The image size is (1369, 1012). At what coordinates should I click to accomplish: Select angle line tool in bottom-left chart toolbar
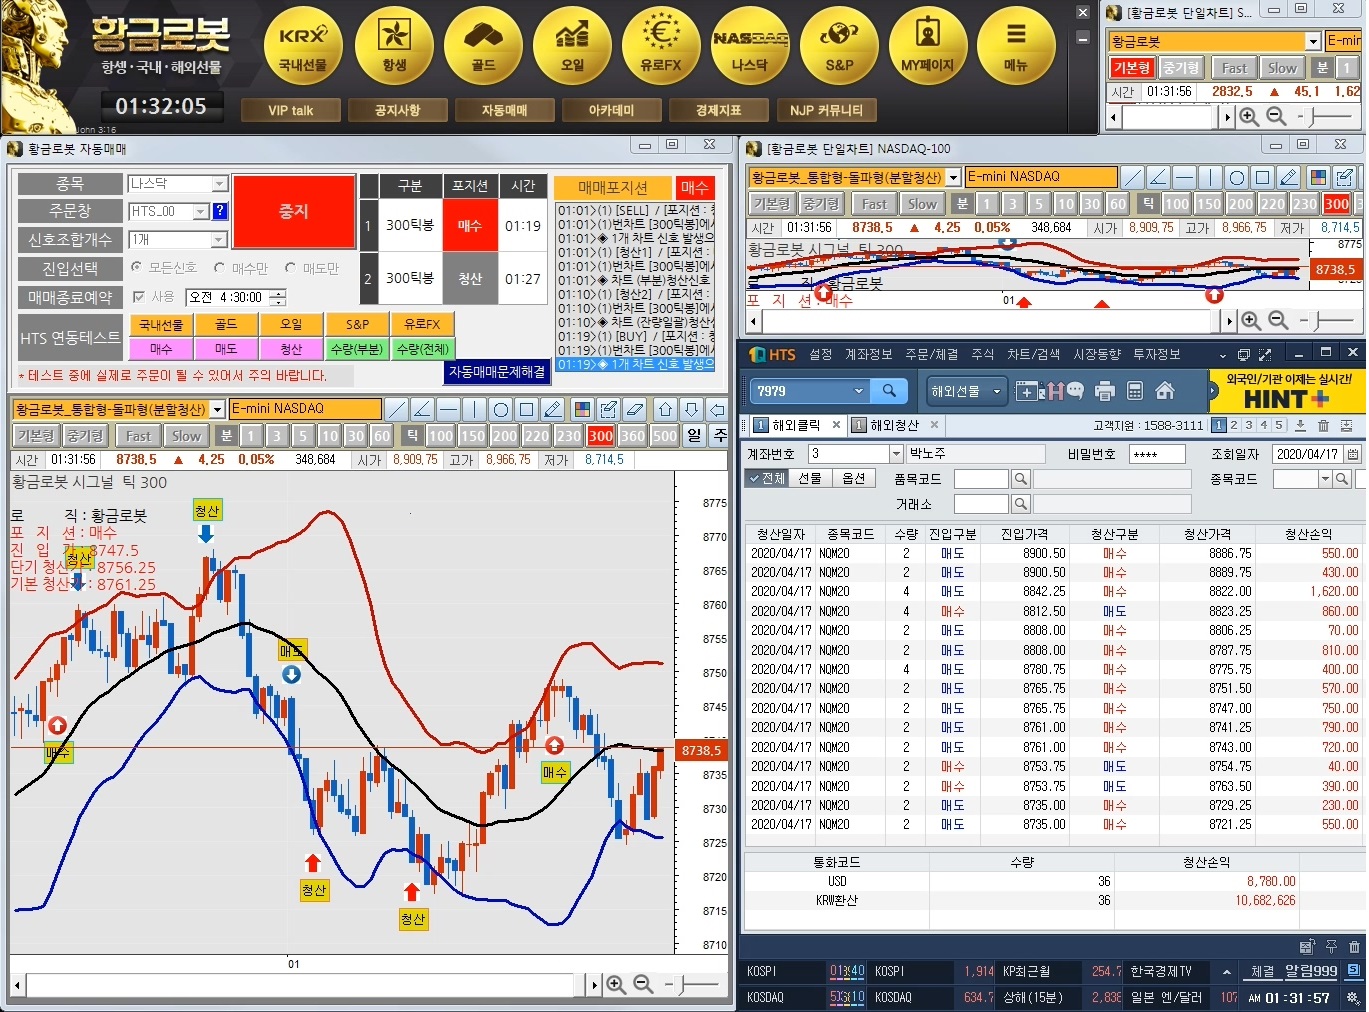click(422, 409)
